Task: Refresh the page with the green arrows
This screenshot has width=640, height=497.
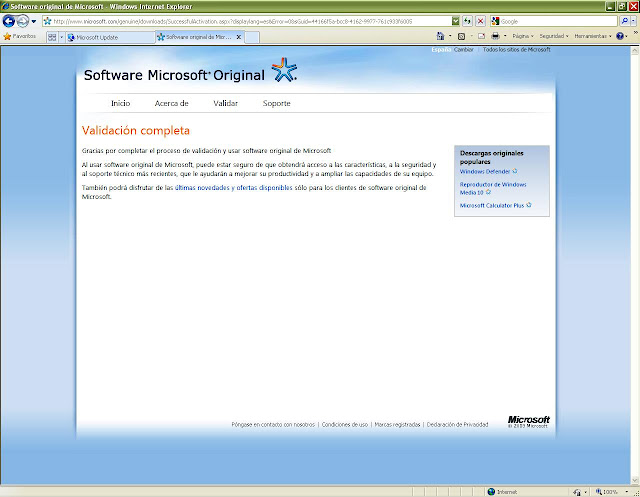Action: pyautogui.click(x=467, y=21)
